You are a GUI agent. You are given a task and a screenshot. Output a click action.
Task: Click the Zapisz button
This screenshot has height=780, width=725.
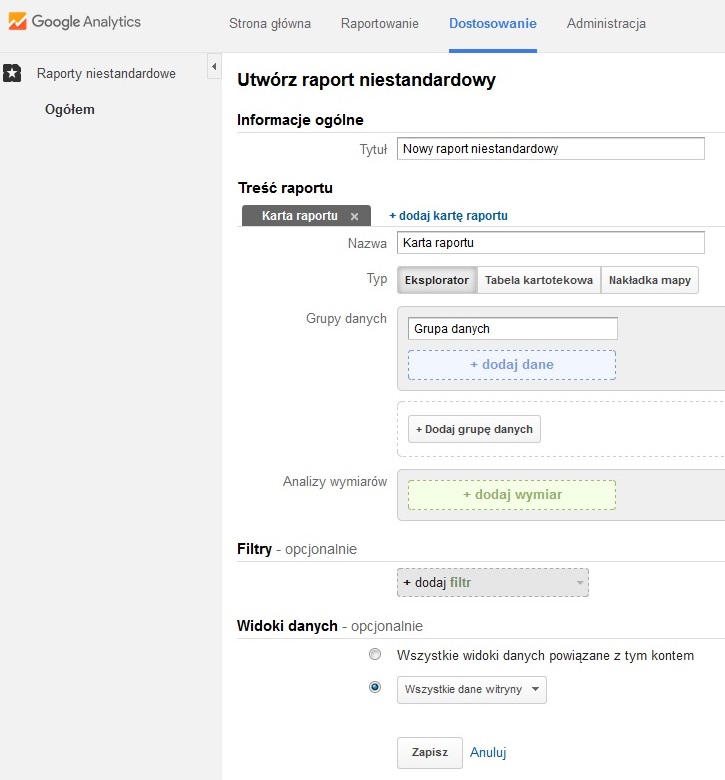[x=430, y=753]
